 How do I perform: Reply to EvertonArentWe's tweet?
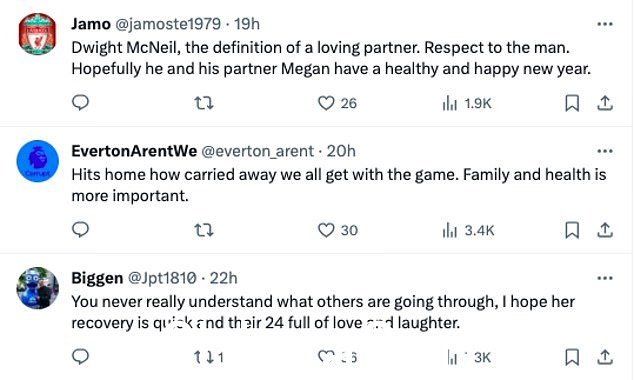click(80, 230)
